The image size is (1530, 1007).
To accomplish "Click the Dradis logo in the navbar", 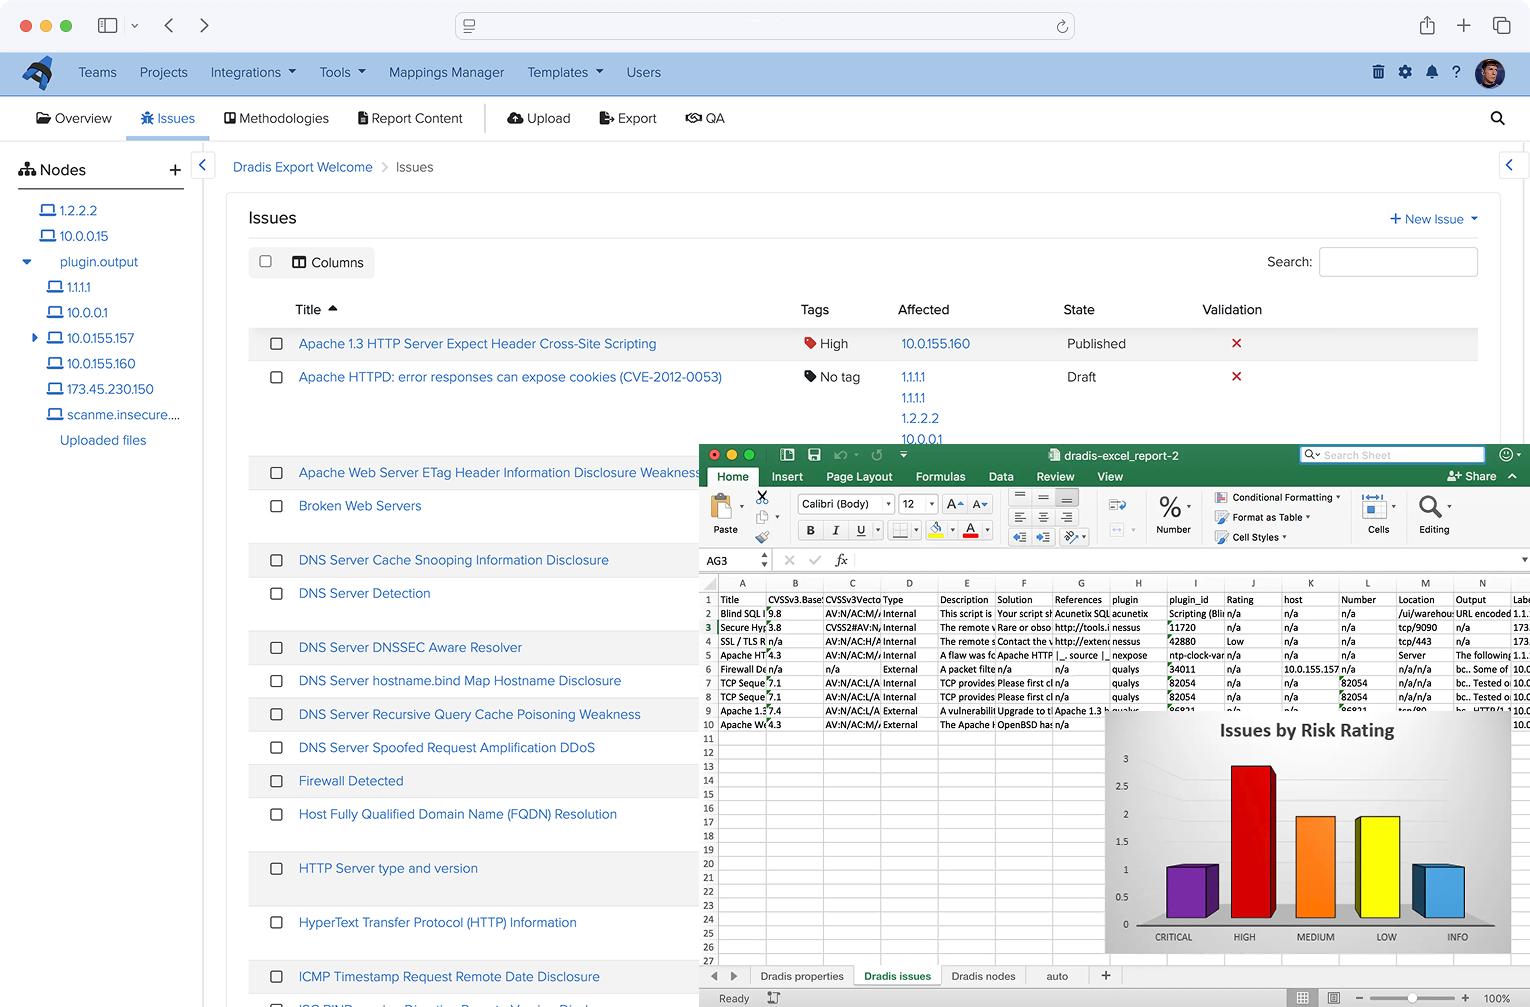I will 38,72.
